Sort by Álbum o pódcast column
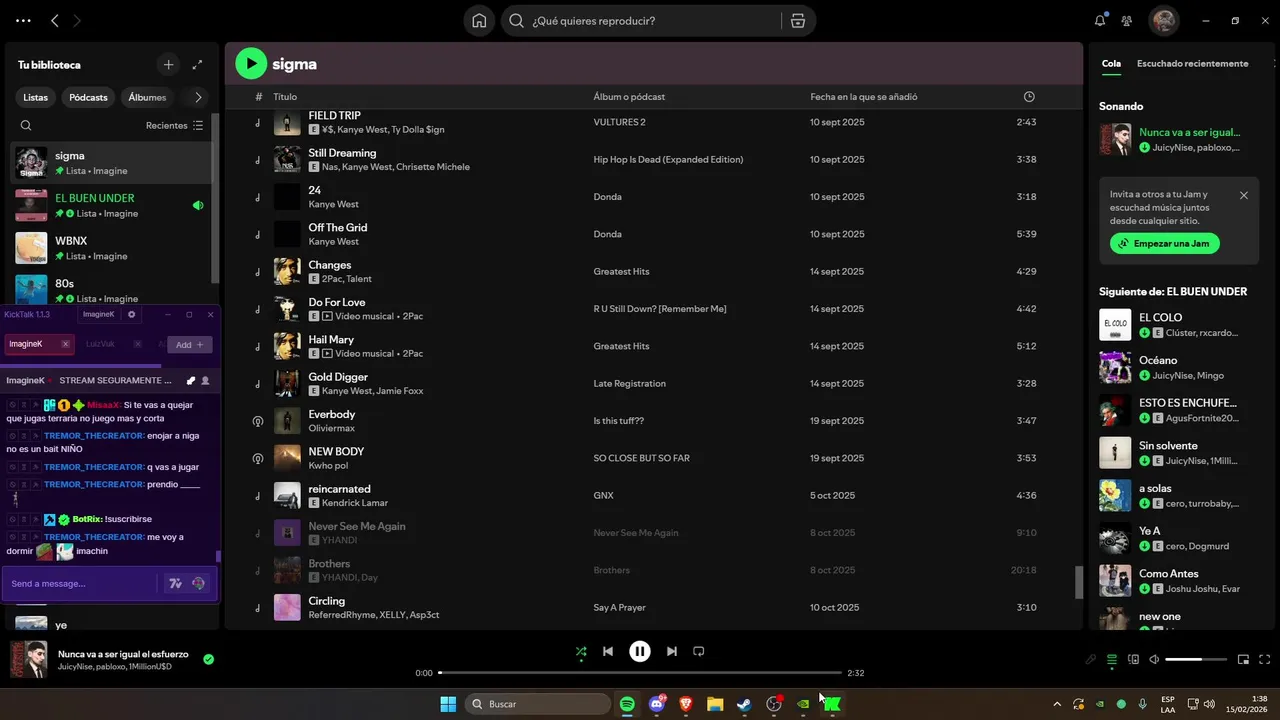This screenshot has width=1280, height=720. click(x=629, y=97)
